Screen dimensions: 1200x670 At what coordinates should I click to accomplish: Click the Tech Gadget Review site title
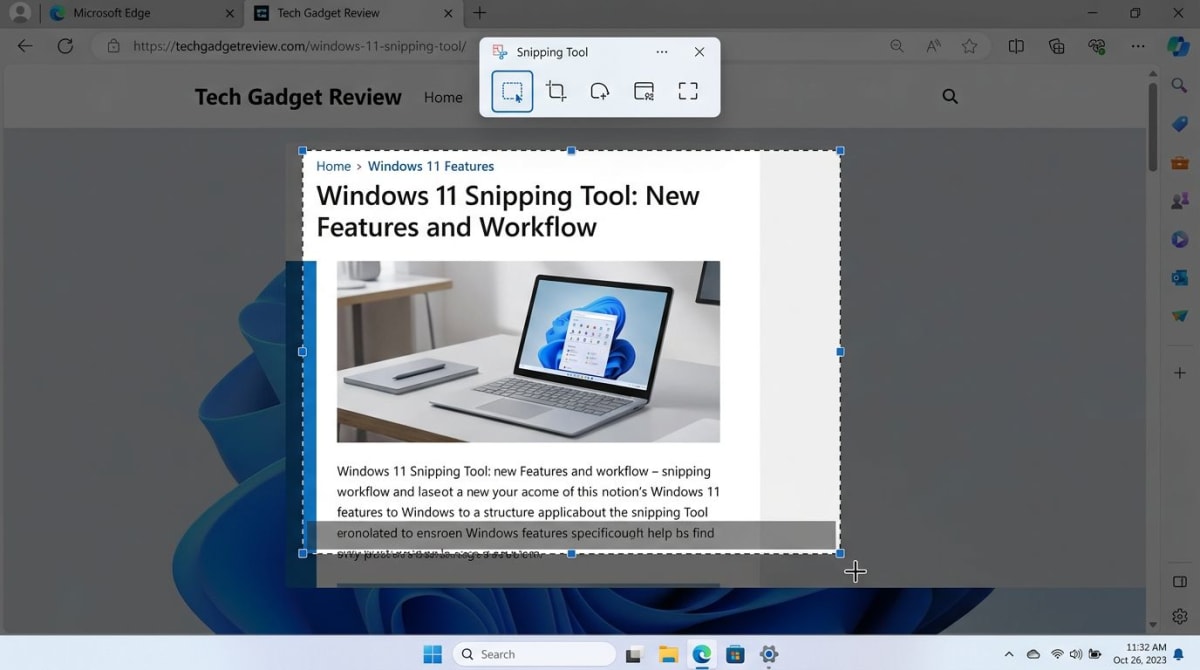click(298, 97)
